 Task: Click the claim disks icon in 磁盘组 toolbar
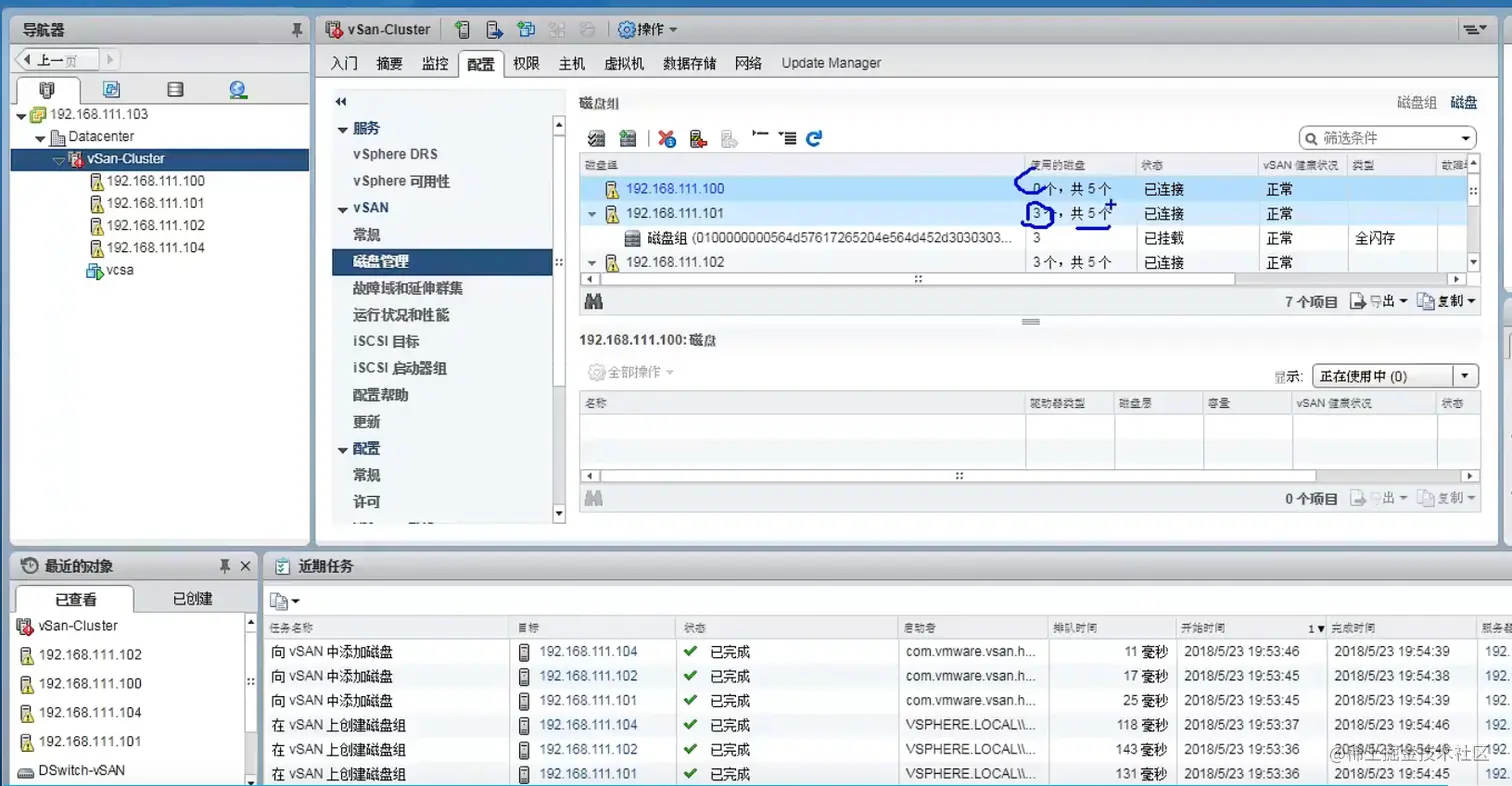point(597,138)
